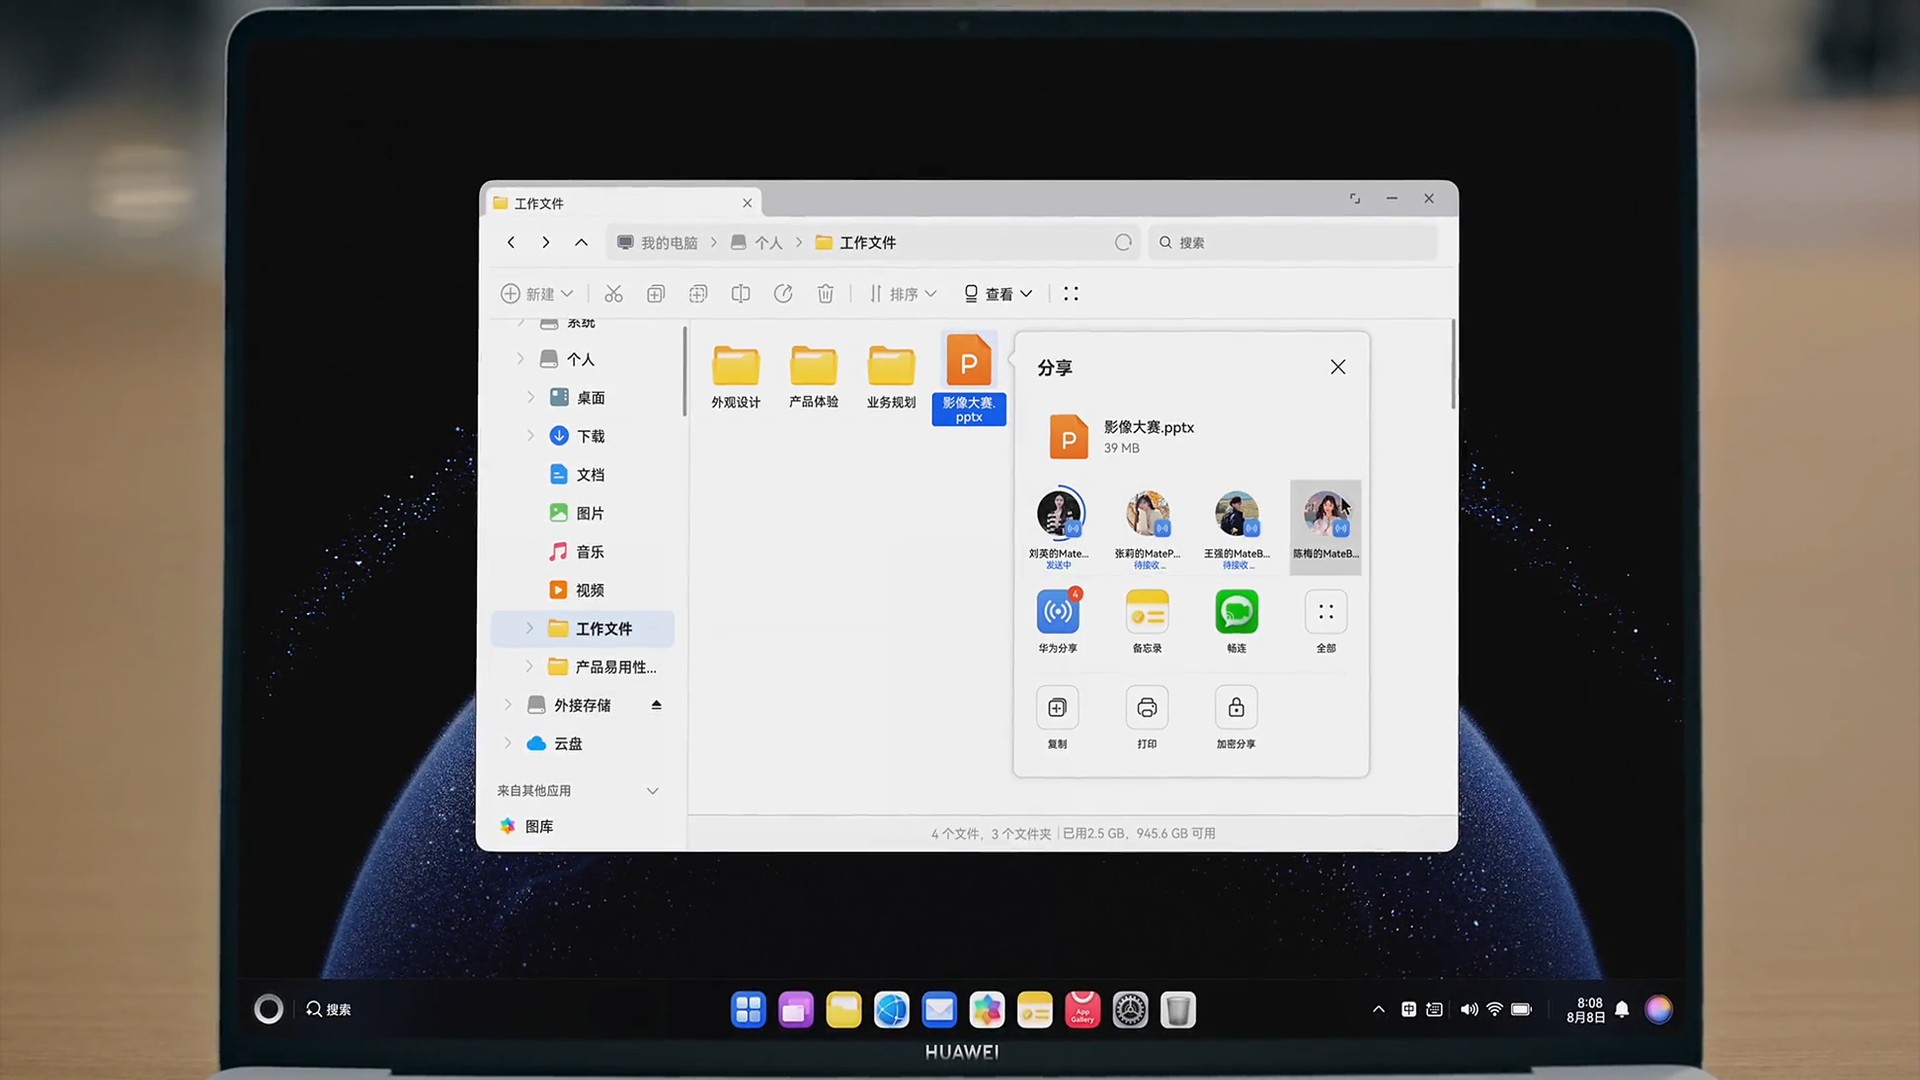Expand the 外接存储 tree item
1920x1080 pixels.
(x=508, y=705)
